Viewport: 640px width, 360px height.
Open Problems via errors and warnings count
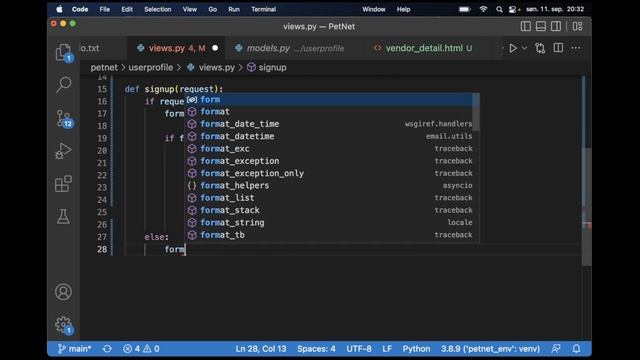pyautogui.click(x=141, y=349)
